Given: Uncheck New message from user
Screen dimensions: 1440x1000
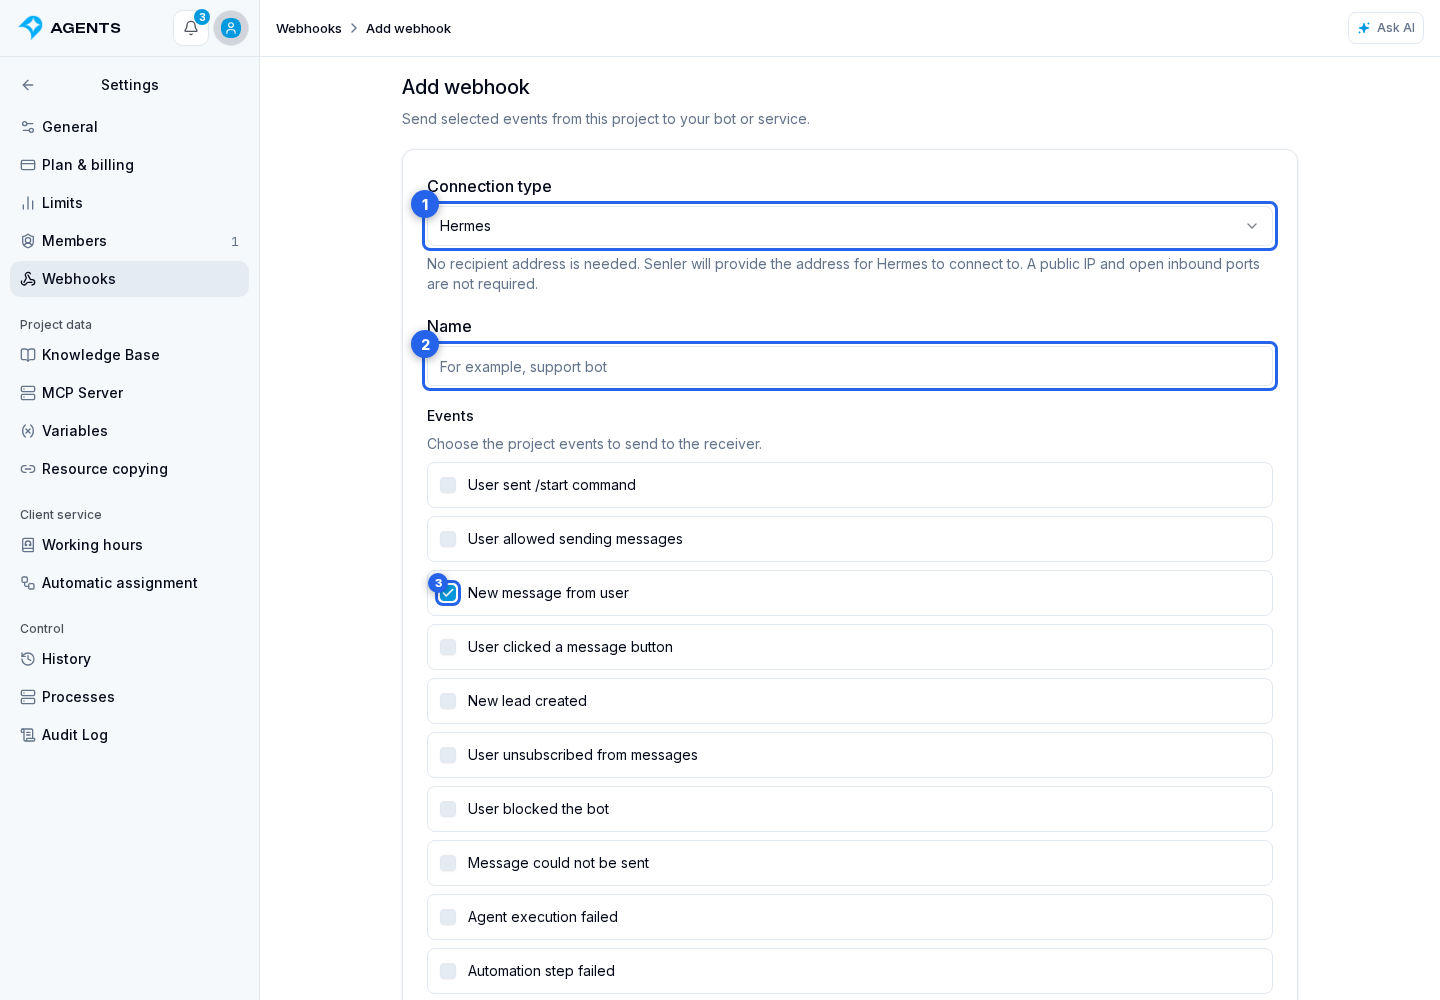Looking at the screenshot, I should pyautogui.click(x=448, y=593).
